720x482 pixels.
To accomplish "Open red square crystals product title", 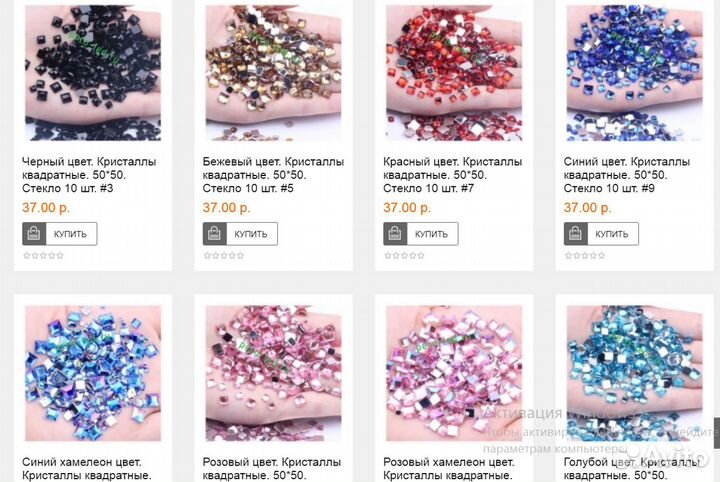I will [452, 175].
